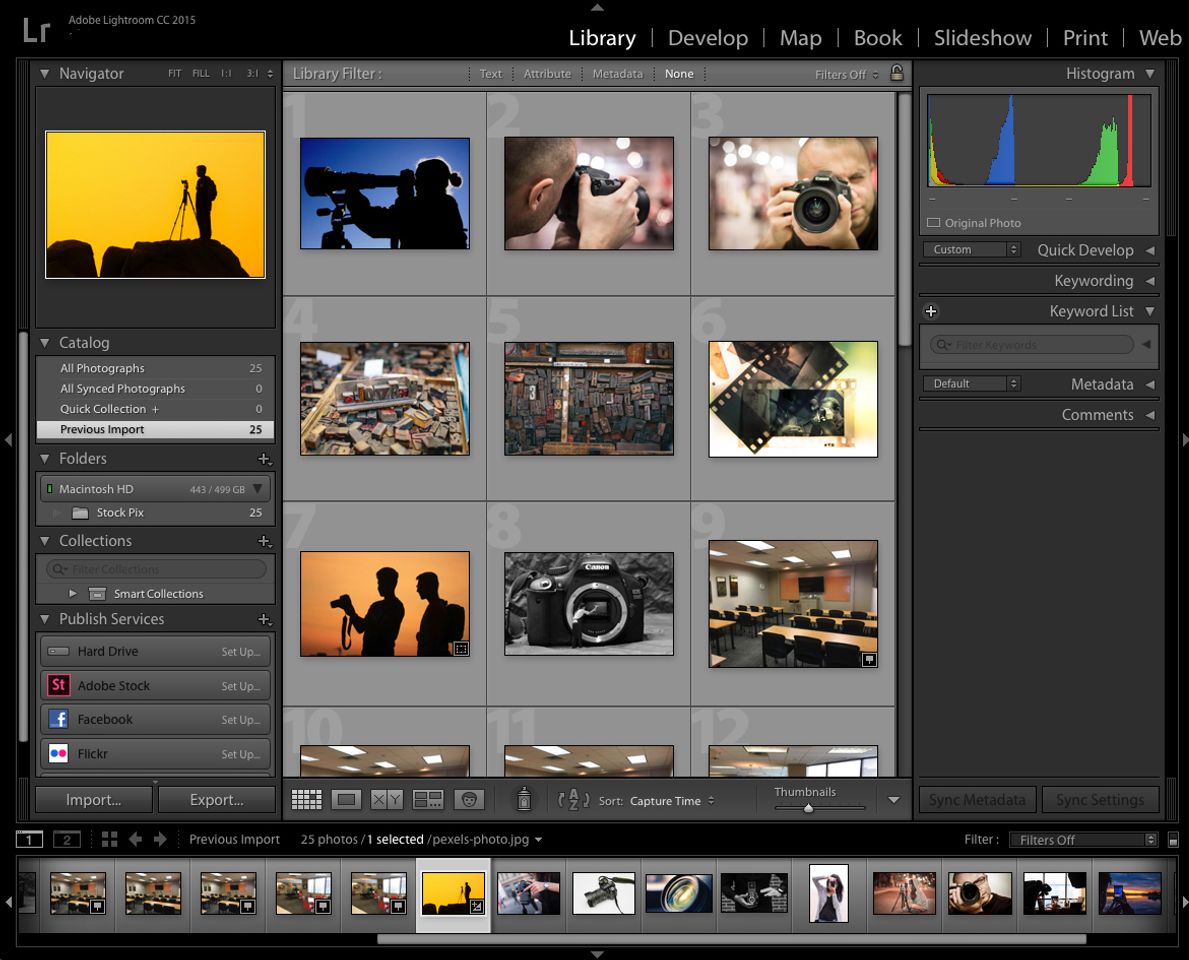Collapse the Catalog panel
This screenshot has width=1189, height=960.
click(x=45, y=343)
